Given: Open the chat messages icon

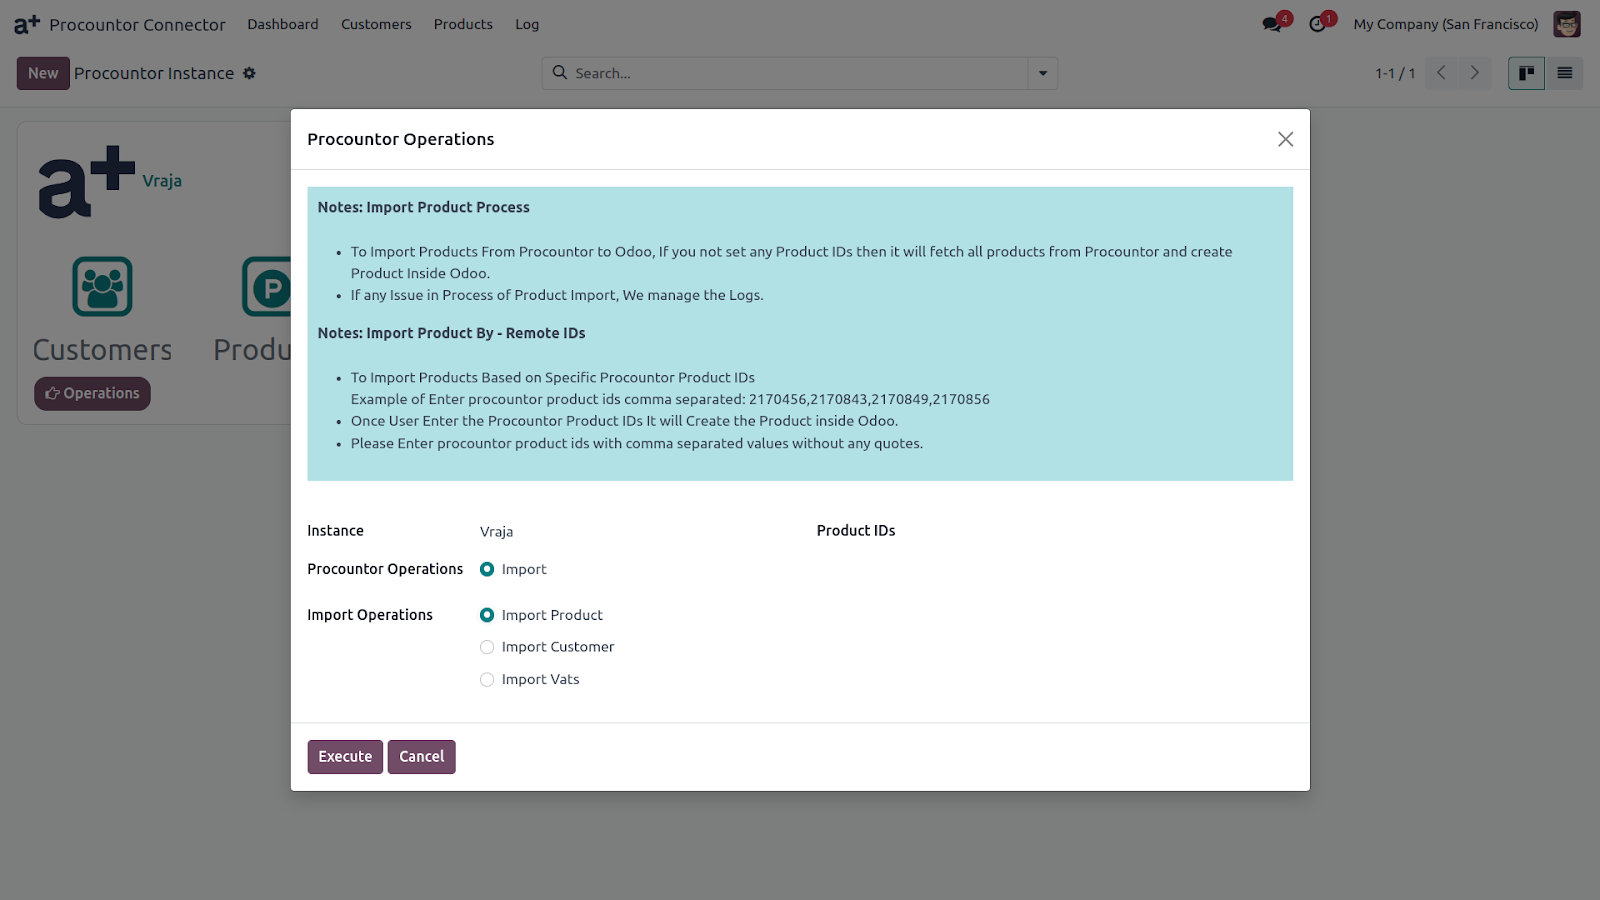Looking at the screenshot, I should (1272, 24).
